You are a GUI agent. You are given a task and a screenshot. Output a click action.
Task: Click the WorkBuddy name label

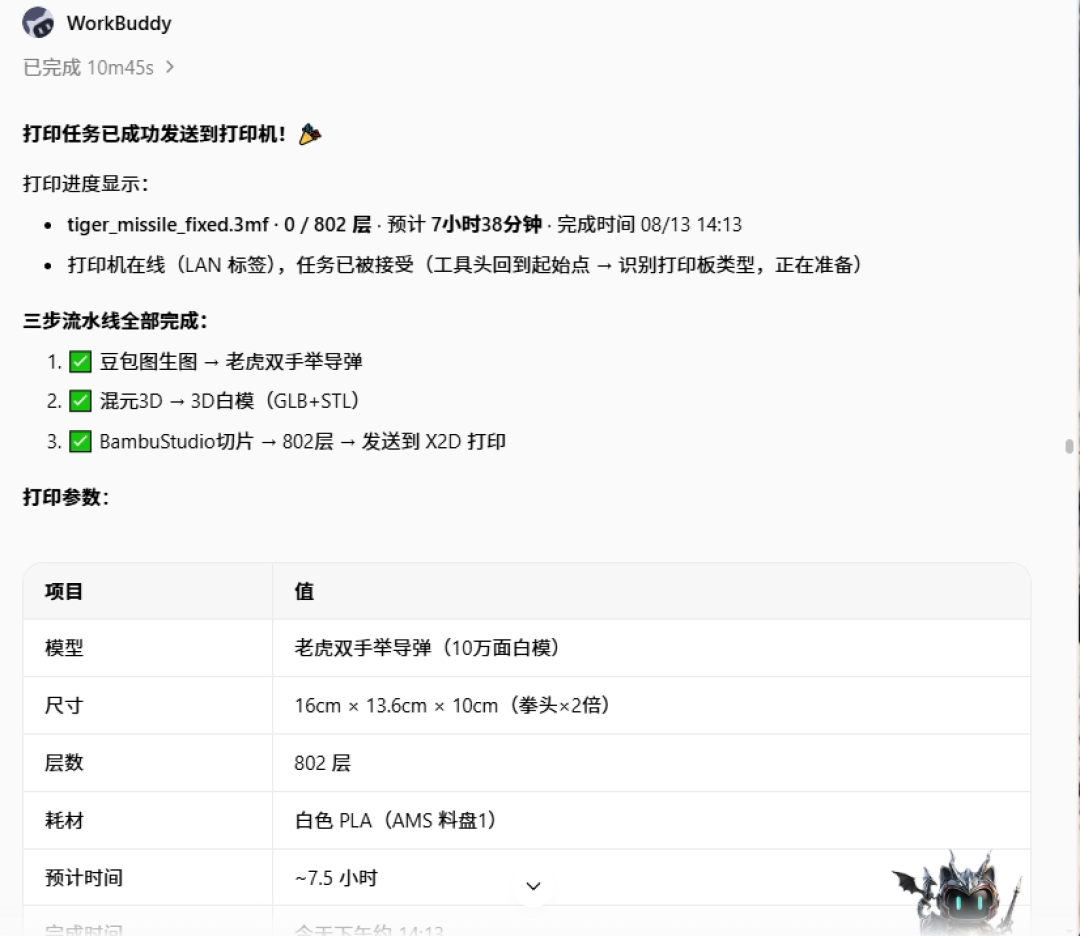pyautogui.click(x=119, y=23)
